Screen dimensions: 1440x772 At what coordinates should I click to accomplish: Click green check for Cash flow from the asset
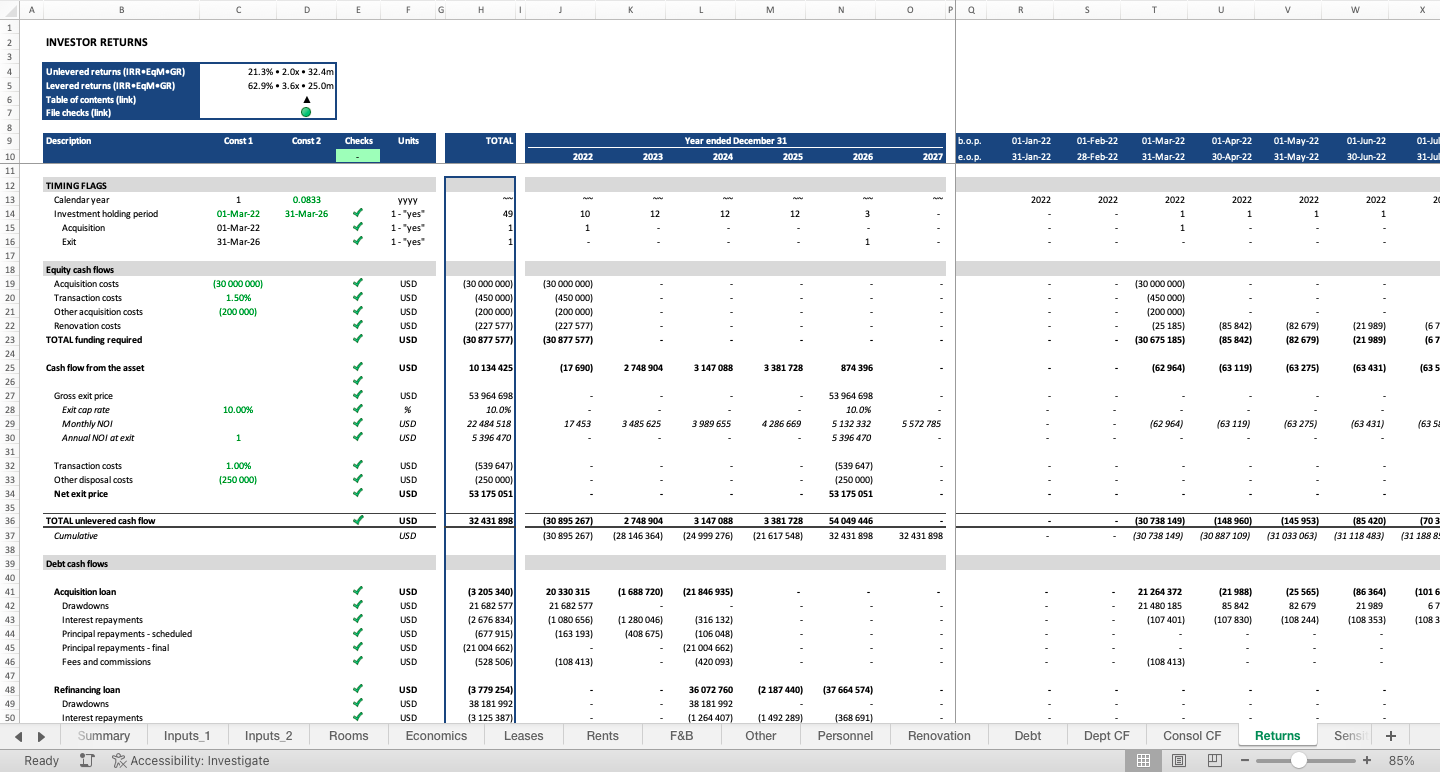(x=358, y=368)
